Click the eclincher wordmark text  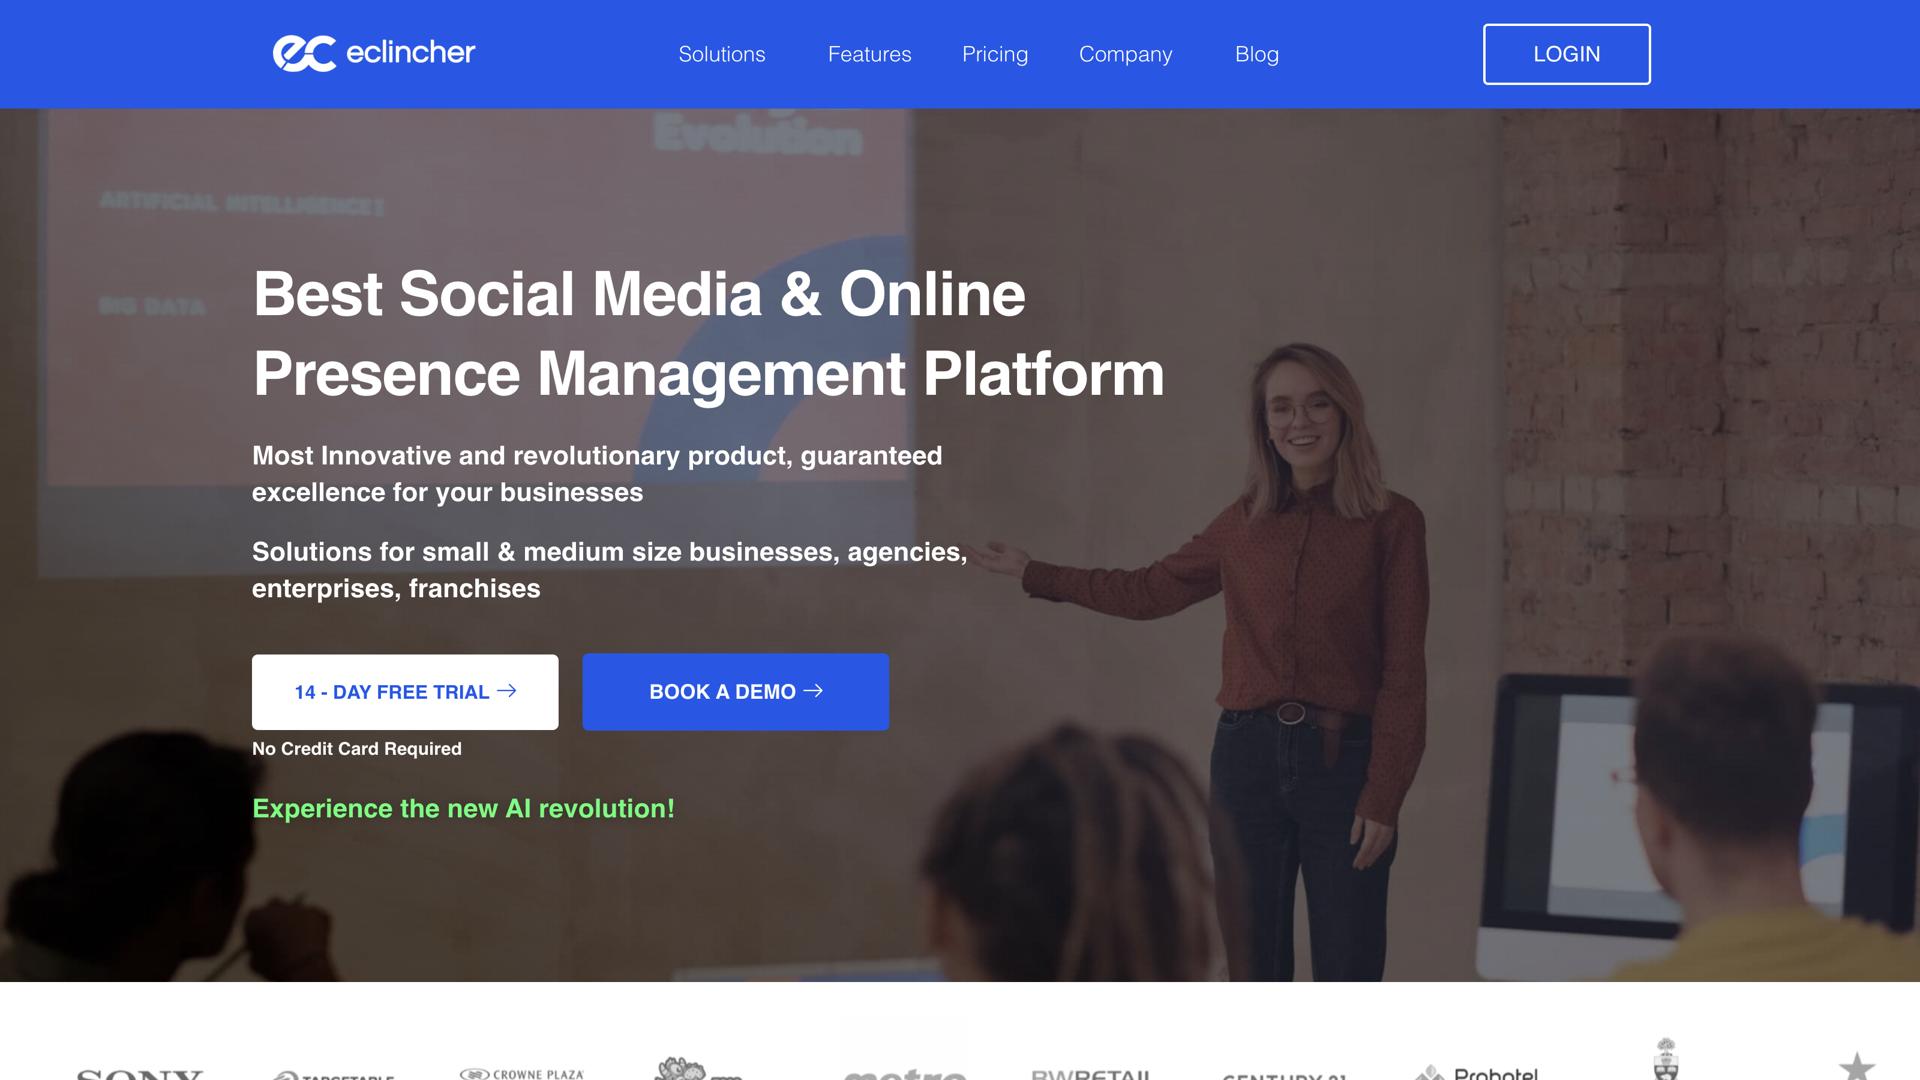411,52
